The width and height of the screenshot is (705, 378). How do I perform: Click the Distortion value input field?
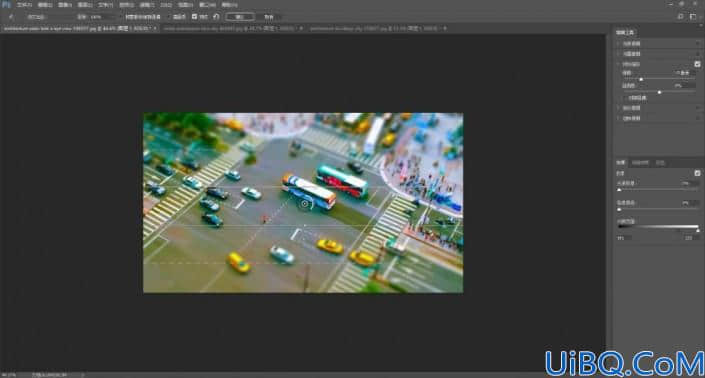pos(684,85)
